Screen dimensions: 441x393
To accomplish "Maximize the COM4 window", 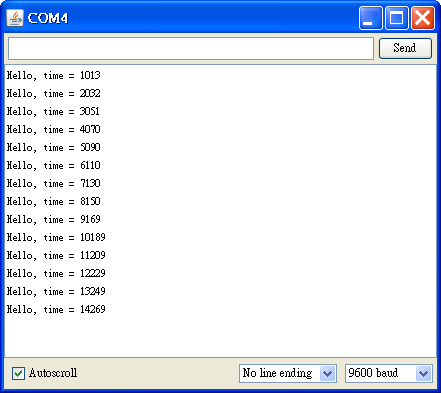I will [x=397, y=18].
